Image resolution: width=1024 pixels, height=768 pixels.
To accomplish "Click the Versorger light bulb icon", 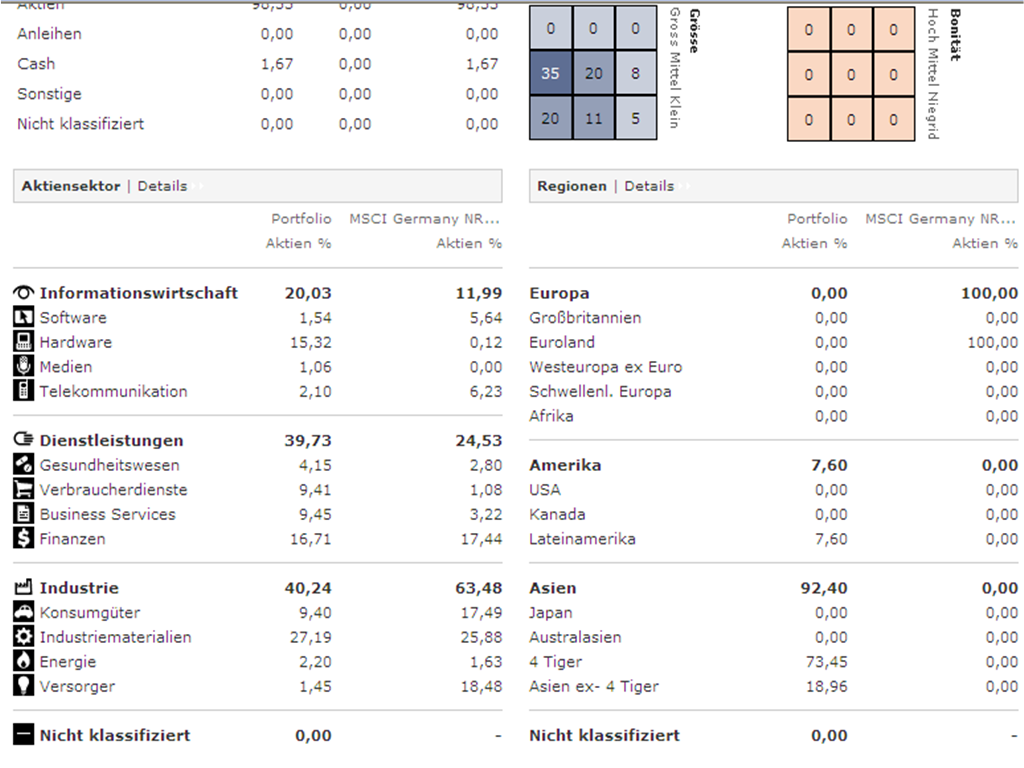I will tap(24, 686).
